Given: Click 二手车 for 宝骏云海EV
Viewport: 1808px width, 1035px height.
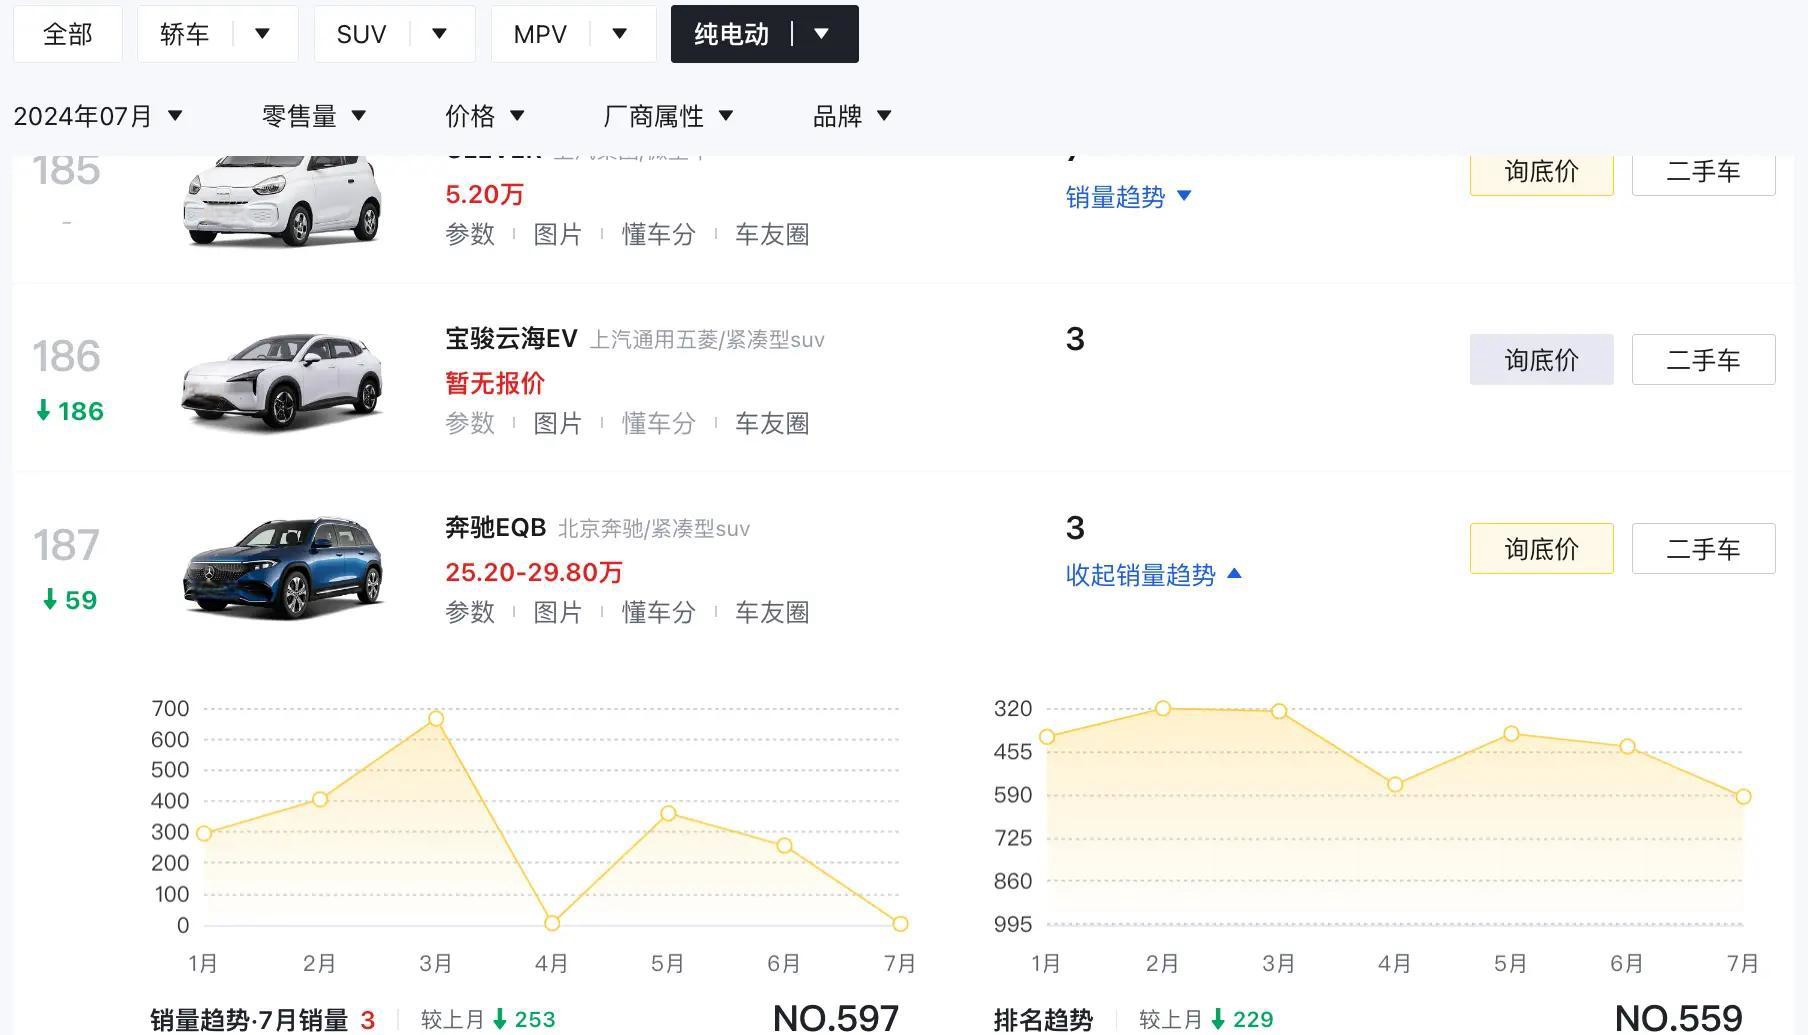Looking at the screenshot, I should (x=1703, y=359).
